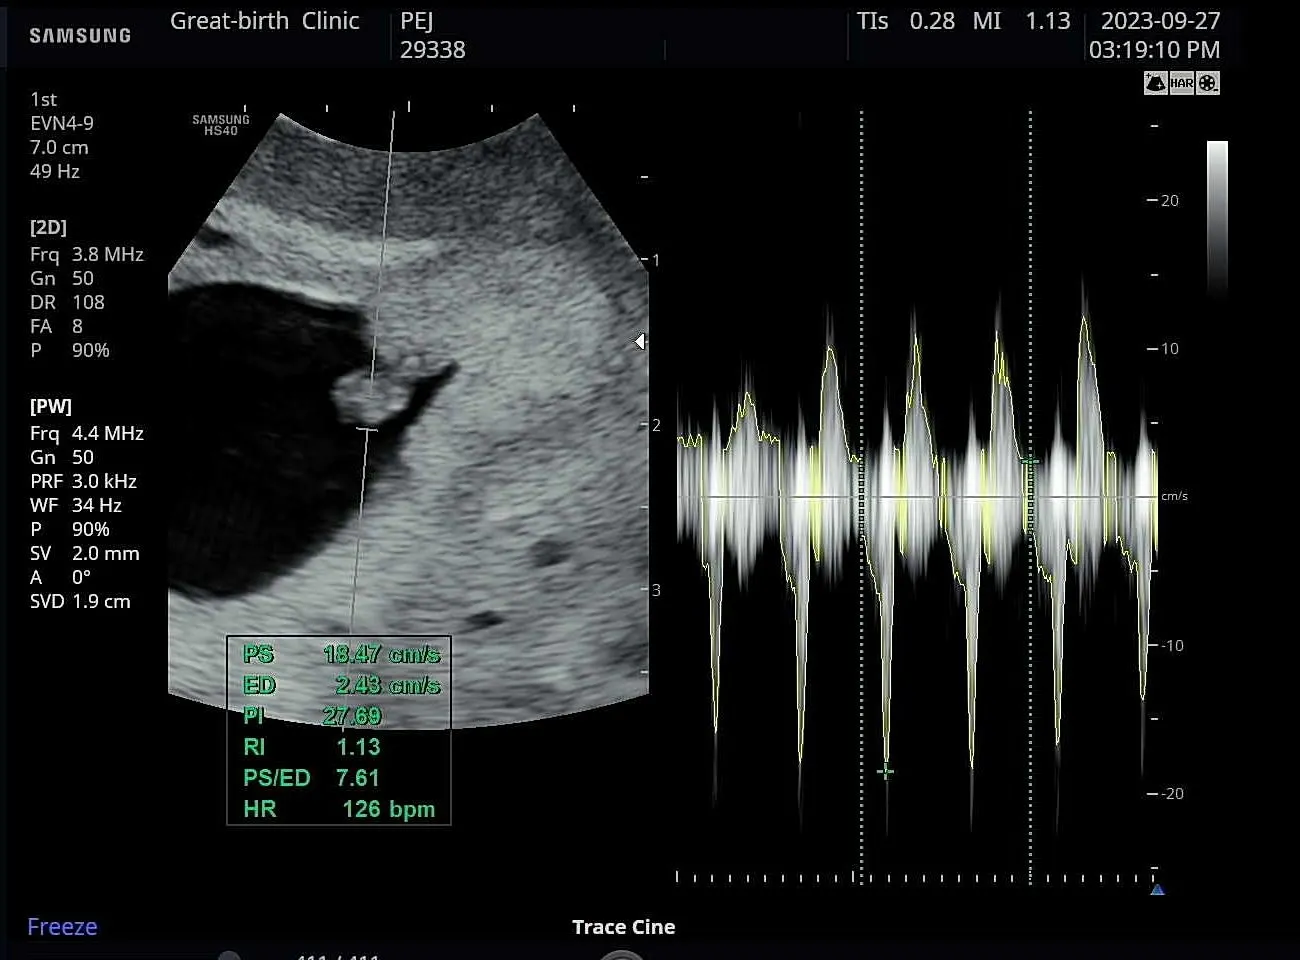Click the 20 velocity scale mark

click(1169, 201)
